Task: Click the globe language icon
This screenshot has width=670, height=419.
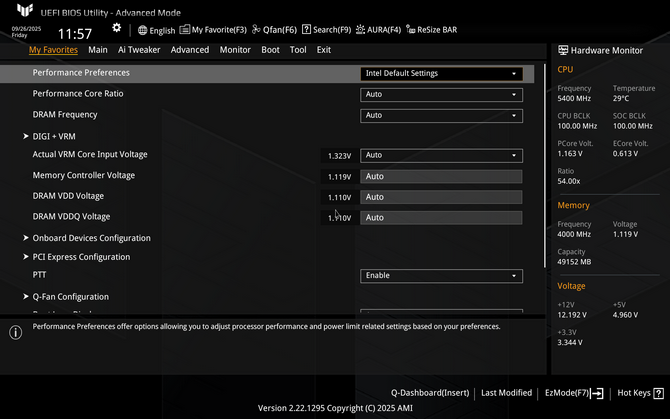Action: [x=143, y=30]
